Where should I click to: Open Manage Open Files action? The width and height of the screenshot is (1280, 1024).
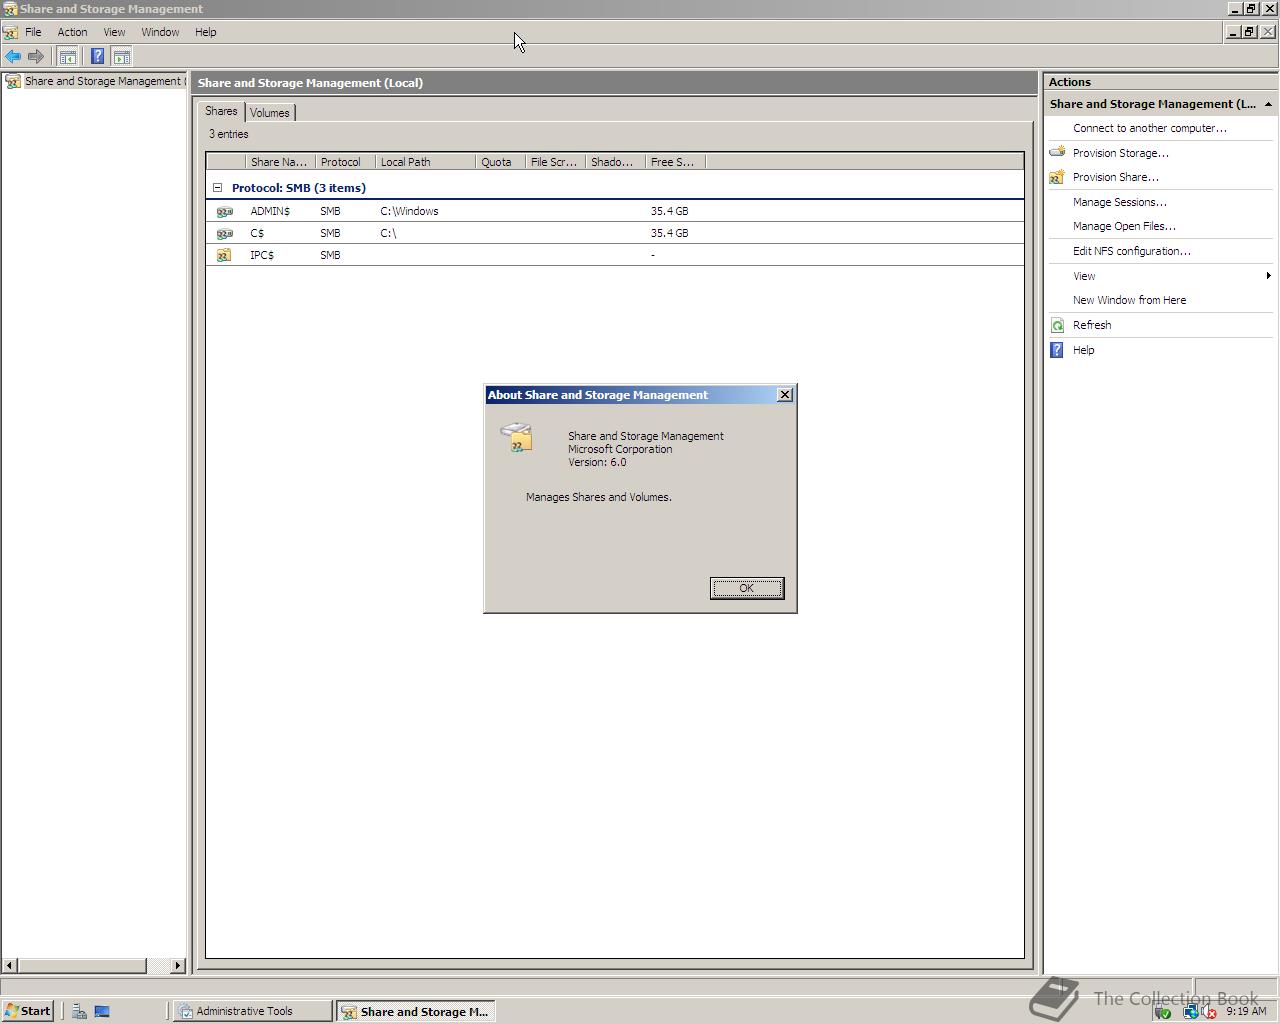1124,226
